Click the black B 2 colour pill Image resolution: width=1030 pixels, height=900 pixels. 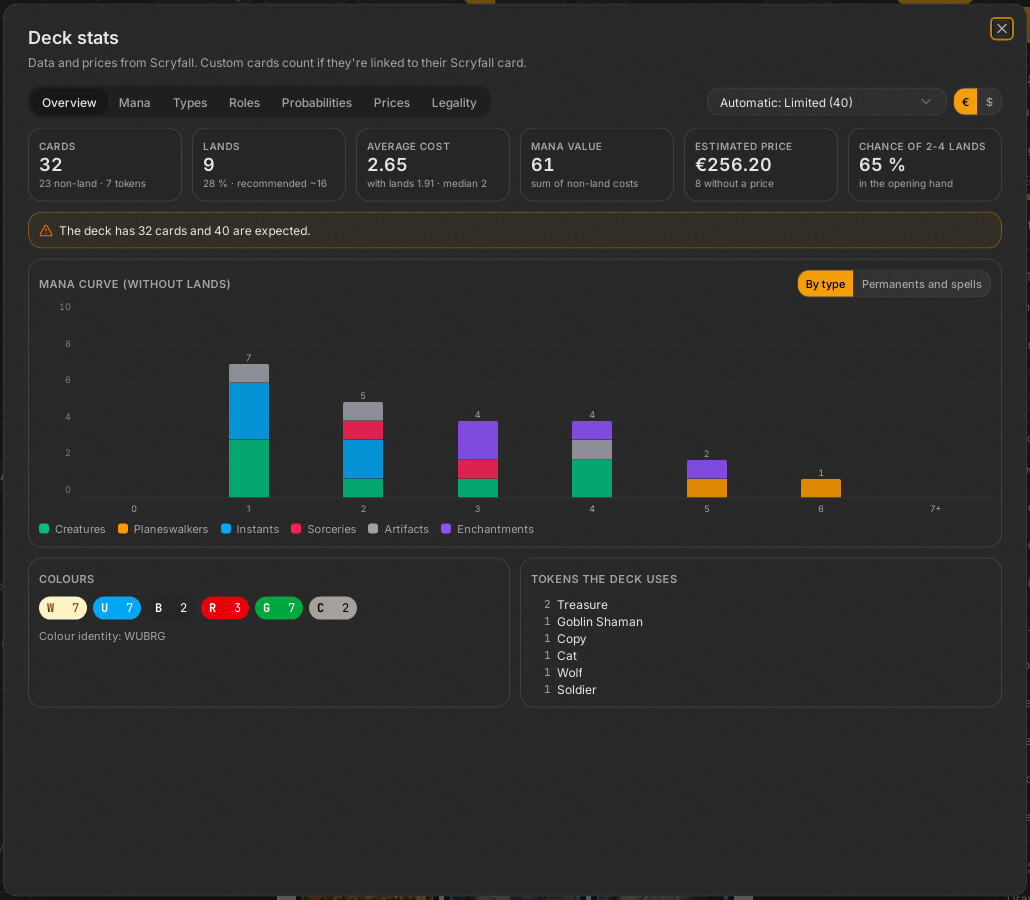171,608
